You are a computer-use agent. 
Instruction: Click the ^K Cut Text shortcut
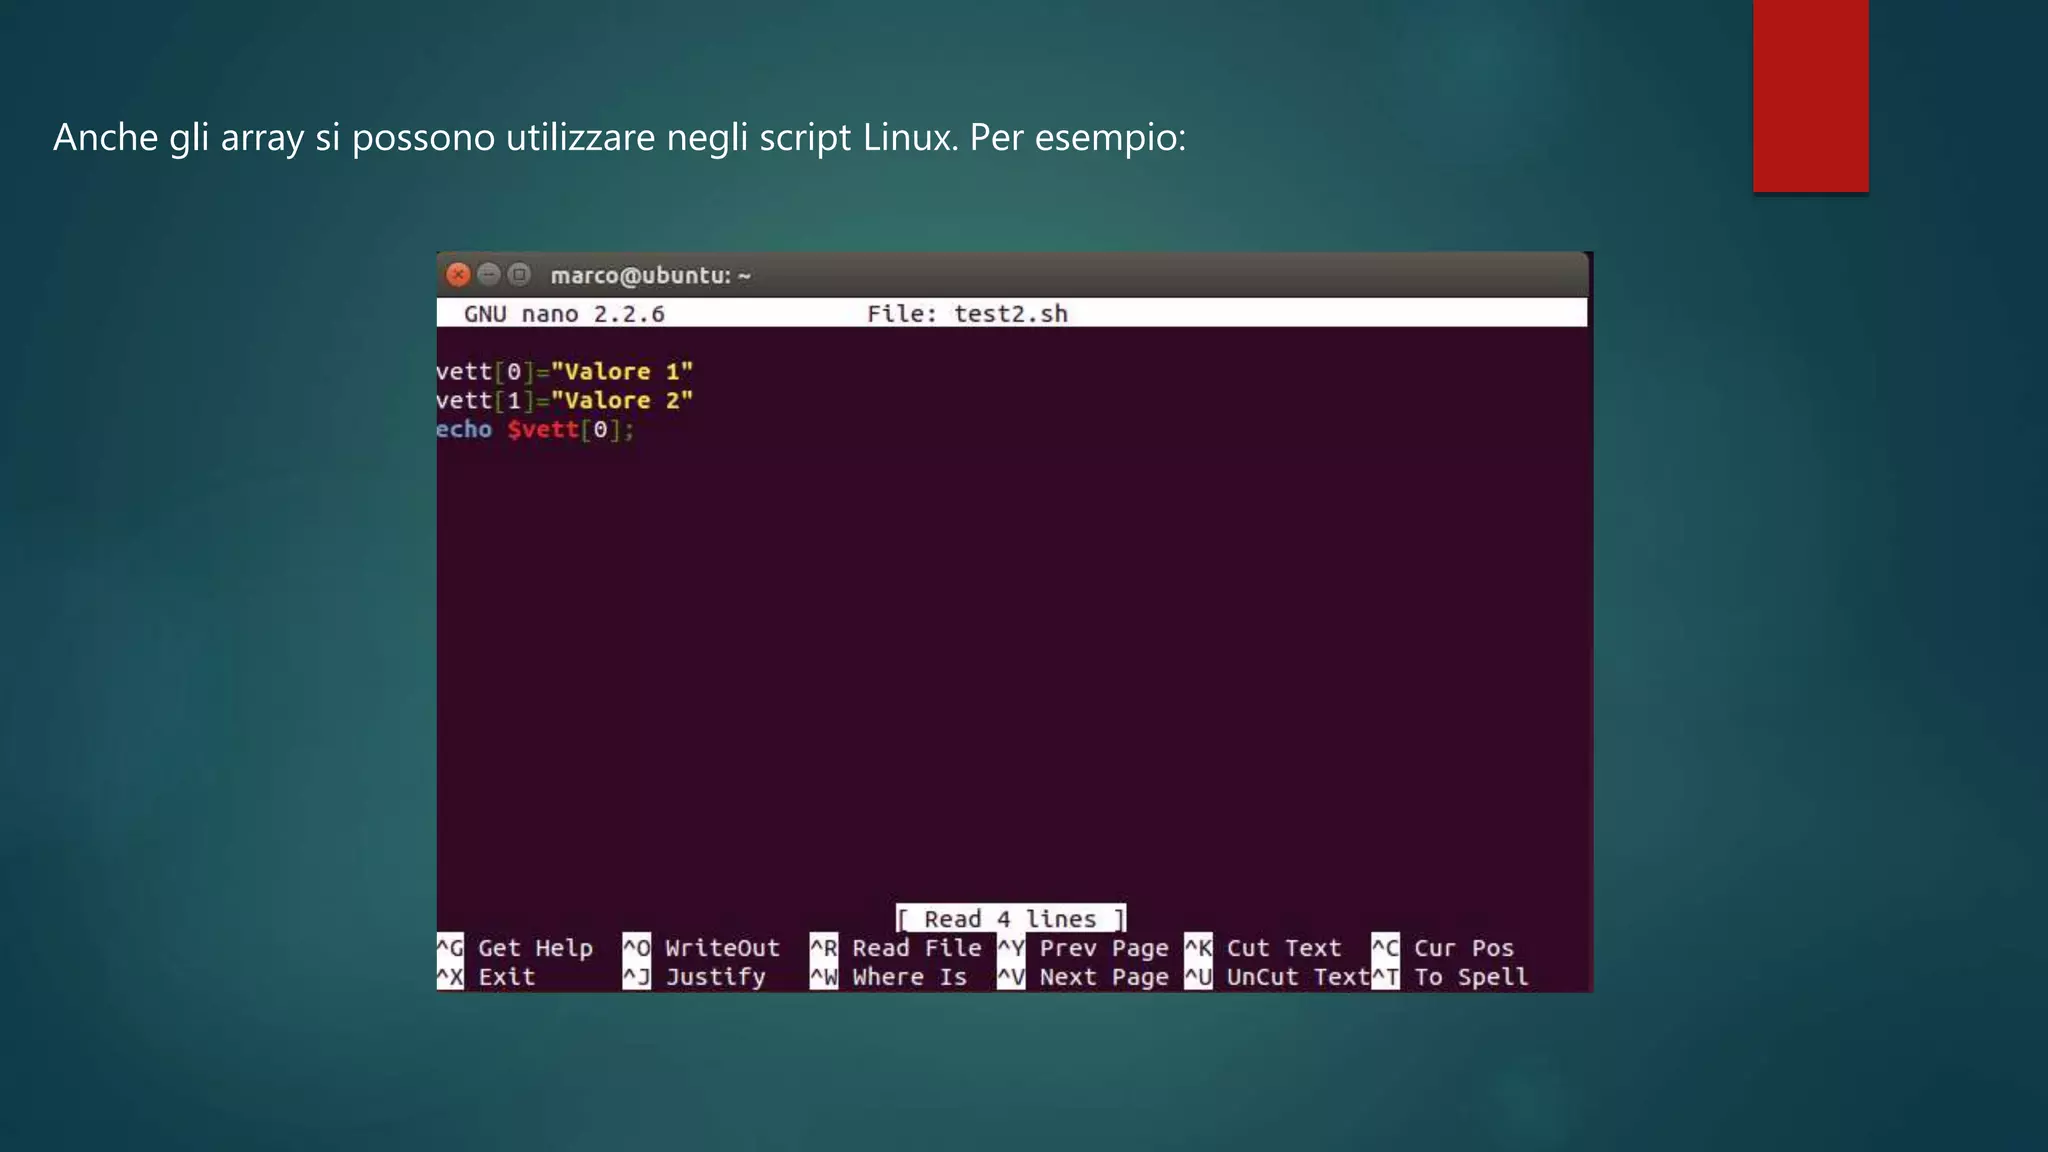[x=1263, y=948]
